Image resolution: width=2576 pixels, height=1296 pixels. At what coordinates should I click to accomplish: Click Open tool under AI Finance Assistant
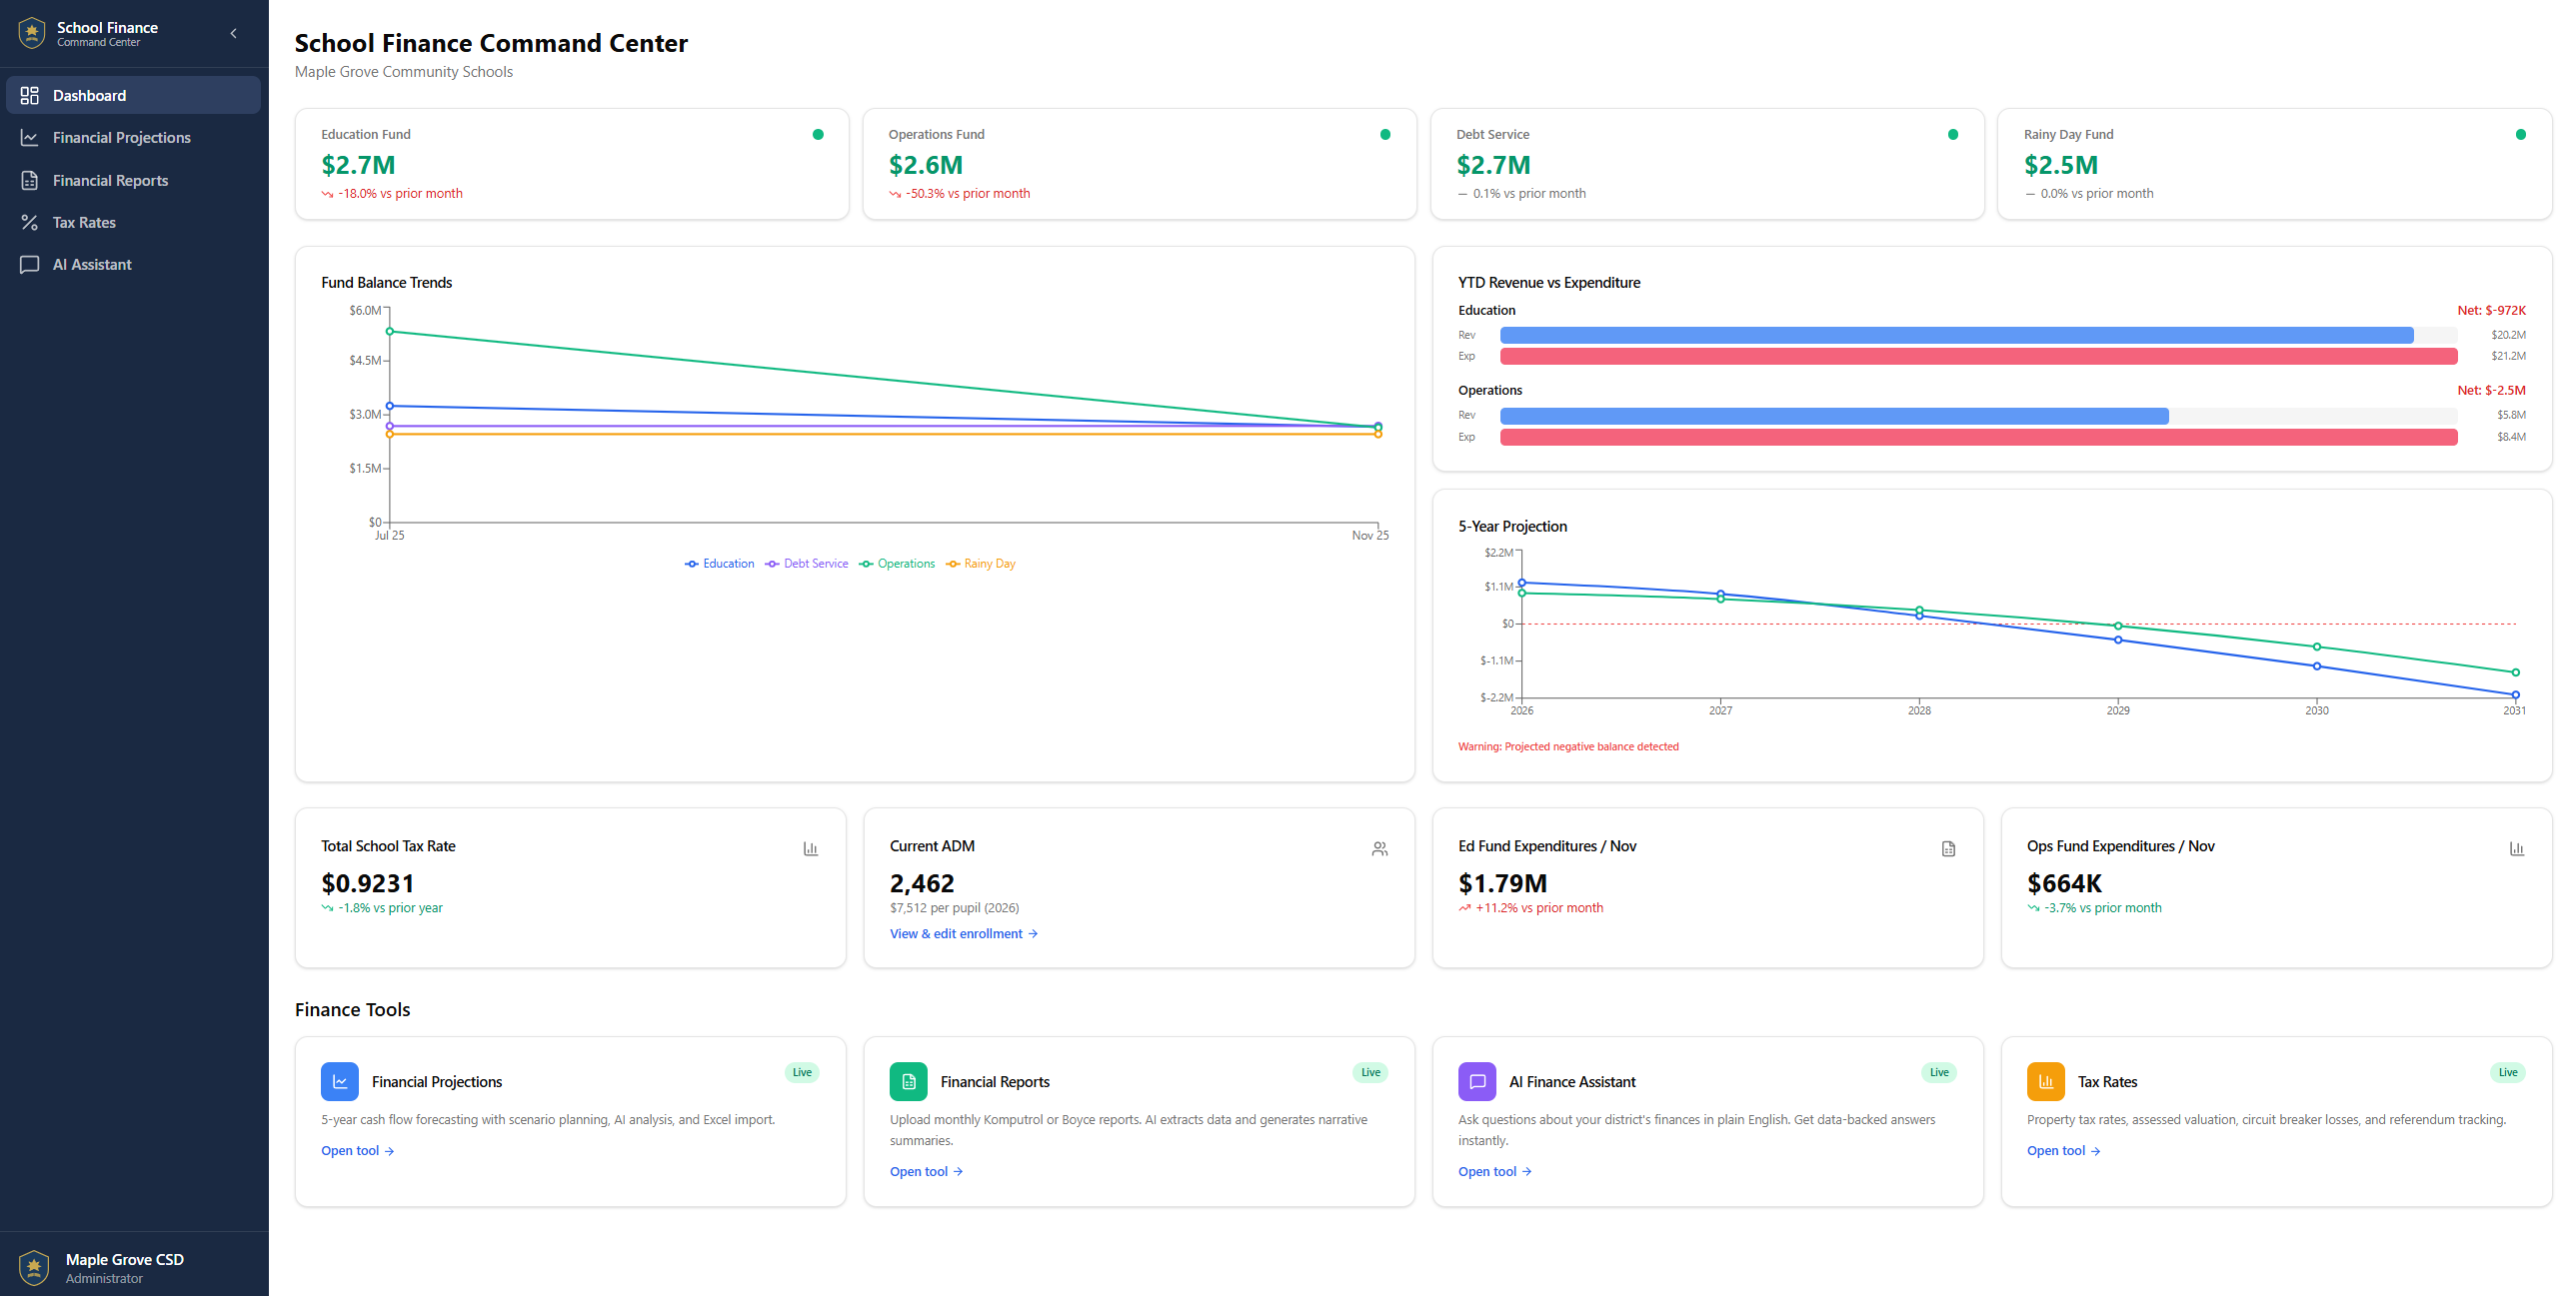click(1494, 1172)
